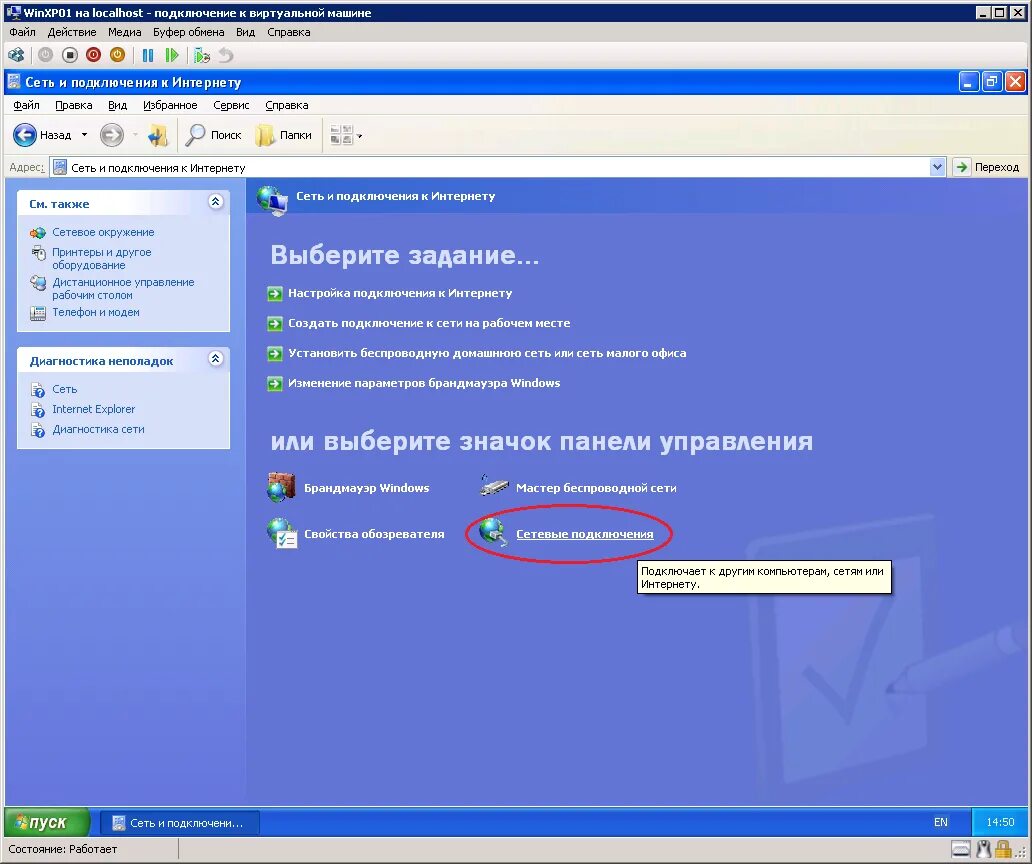Click the Переход go button
This screenshot has width=1032, height=864.
tap(987, 167)
